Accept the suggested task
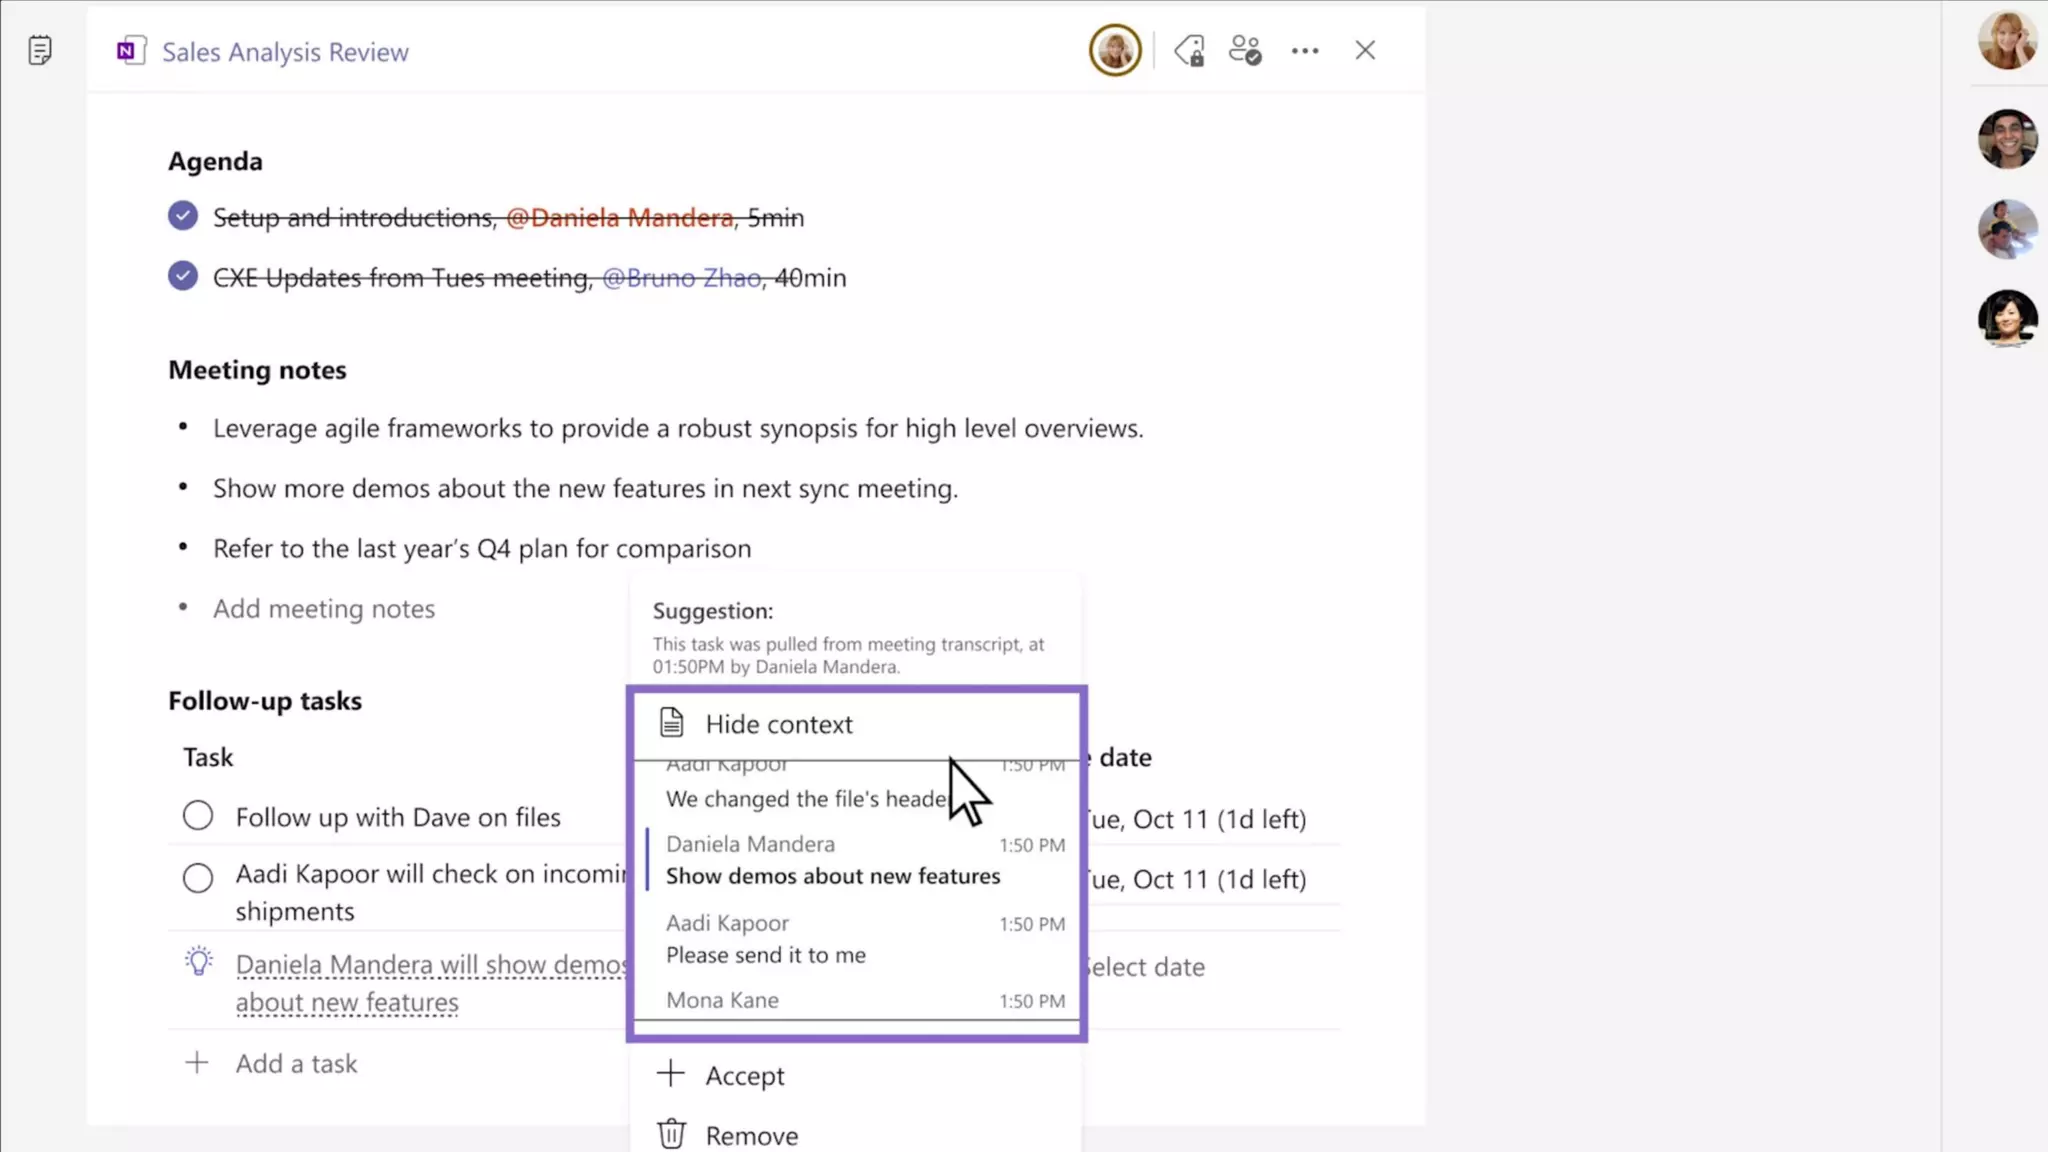2048x1152 pixels. [x=744, y=1076]
